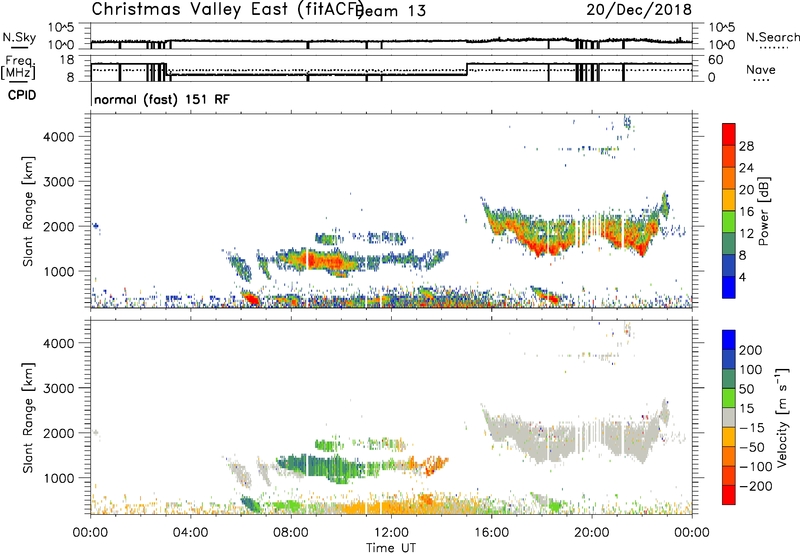The height and width of the screenshot is (554, 800).
Task: Click the Beam 13 label
Action: point(391,11)
